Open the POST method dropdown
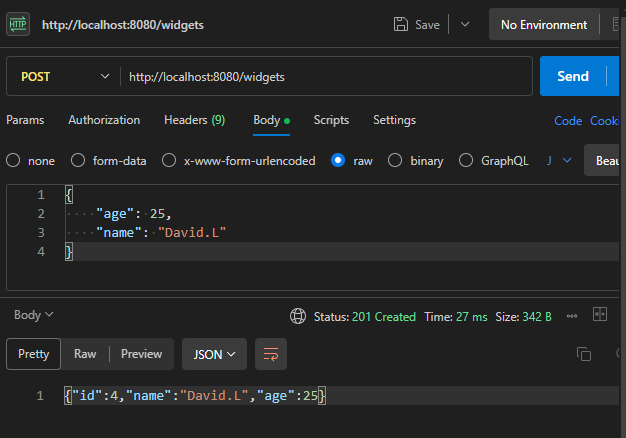626x438 pixels. 64,76
